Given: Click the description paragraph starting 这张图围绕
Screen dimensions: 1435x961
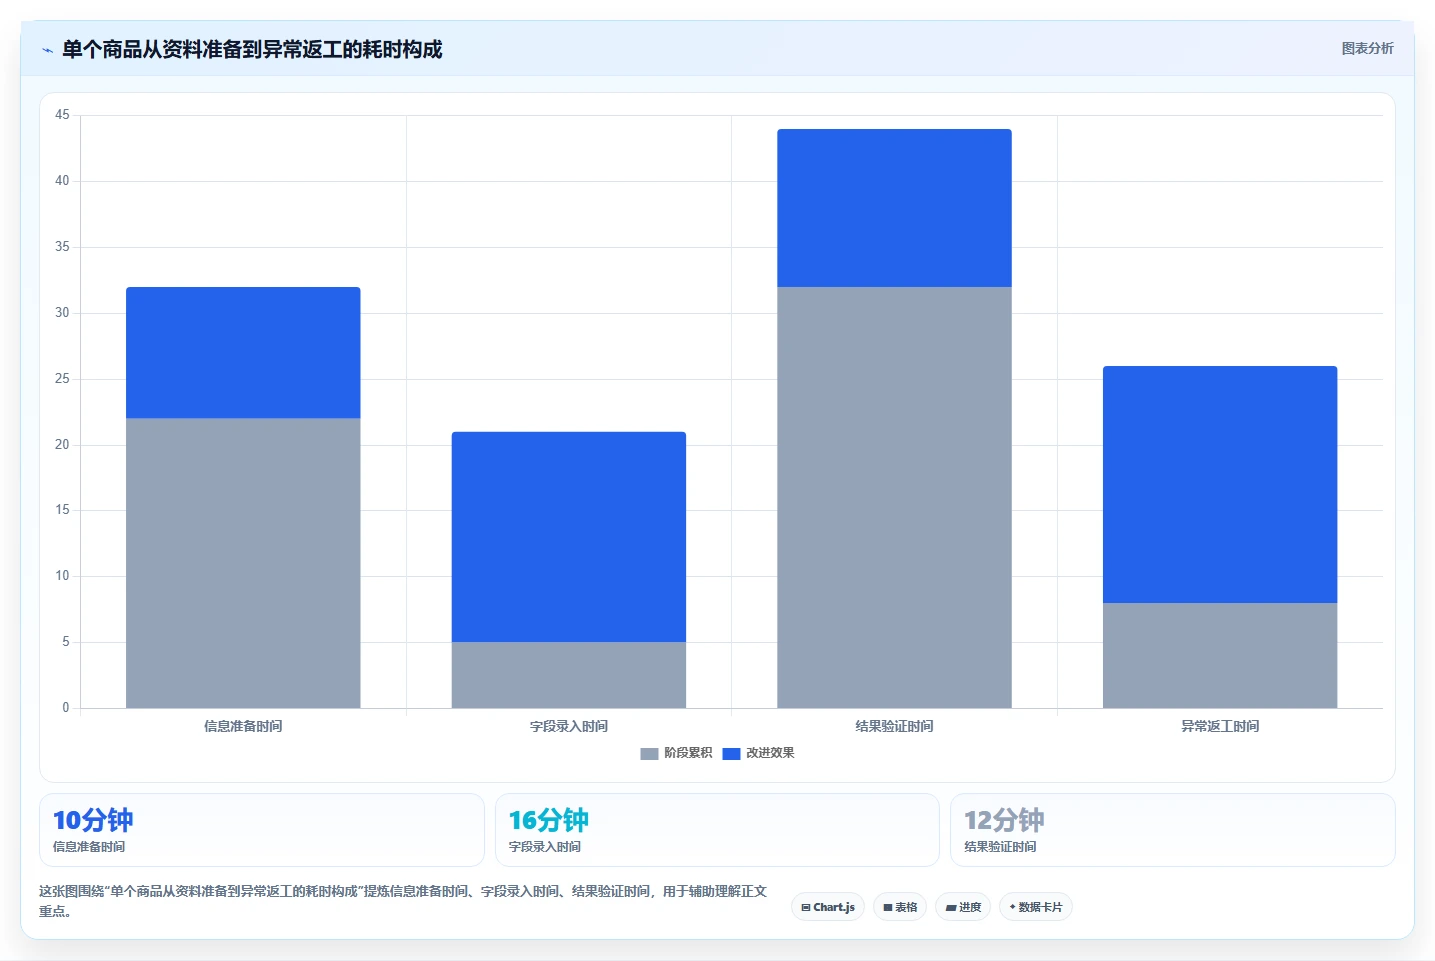Looking at the screenshot, I should tap(403, 901).
